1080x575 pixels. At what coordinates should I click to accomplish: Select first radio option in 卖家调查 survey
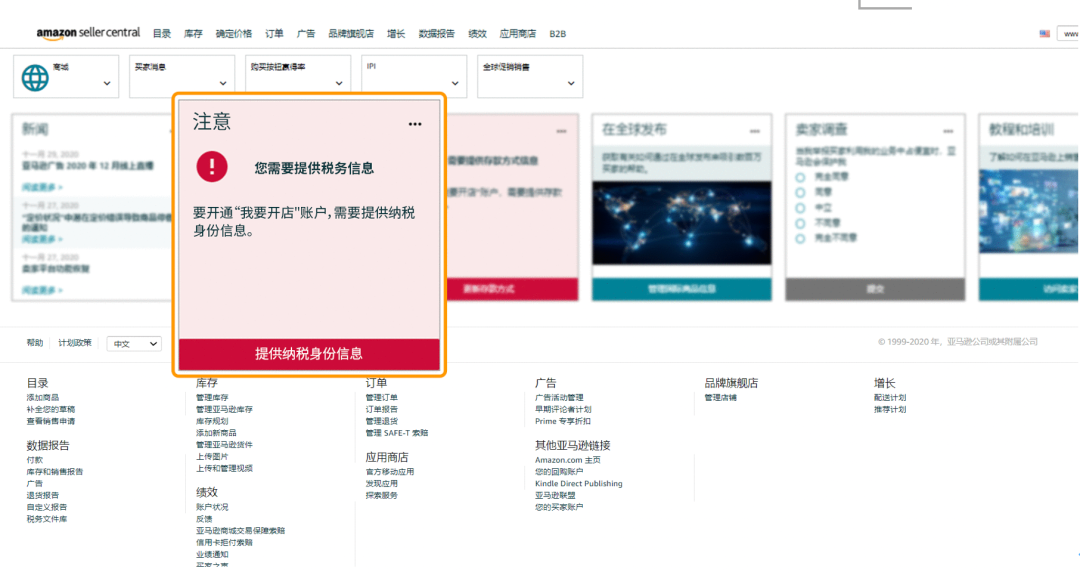800,177
